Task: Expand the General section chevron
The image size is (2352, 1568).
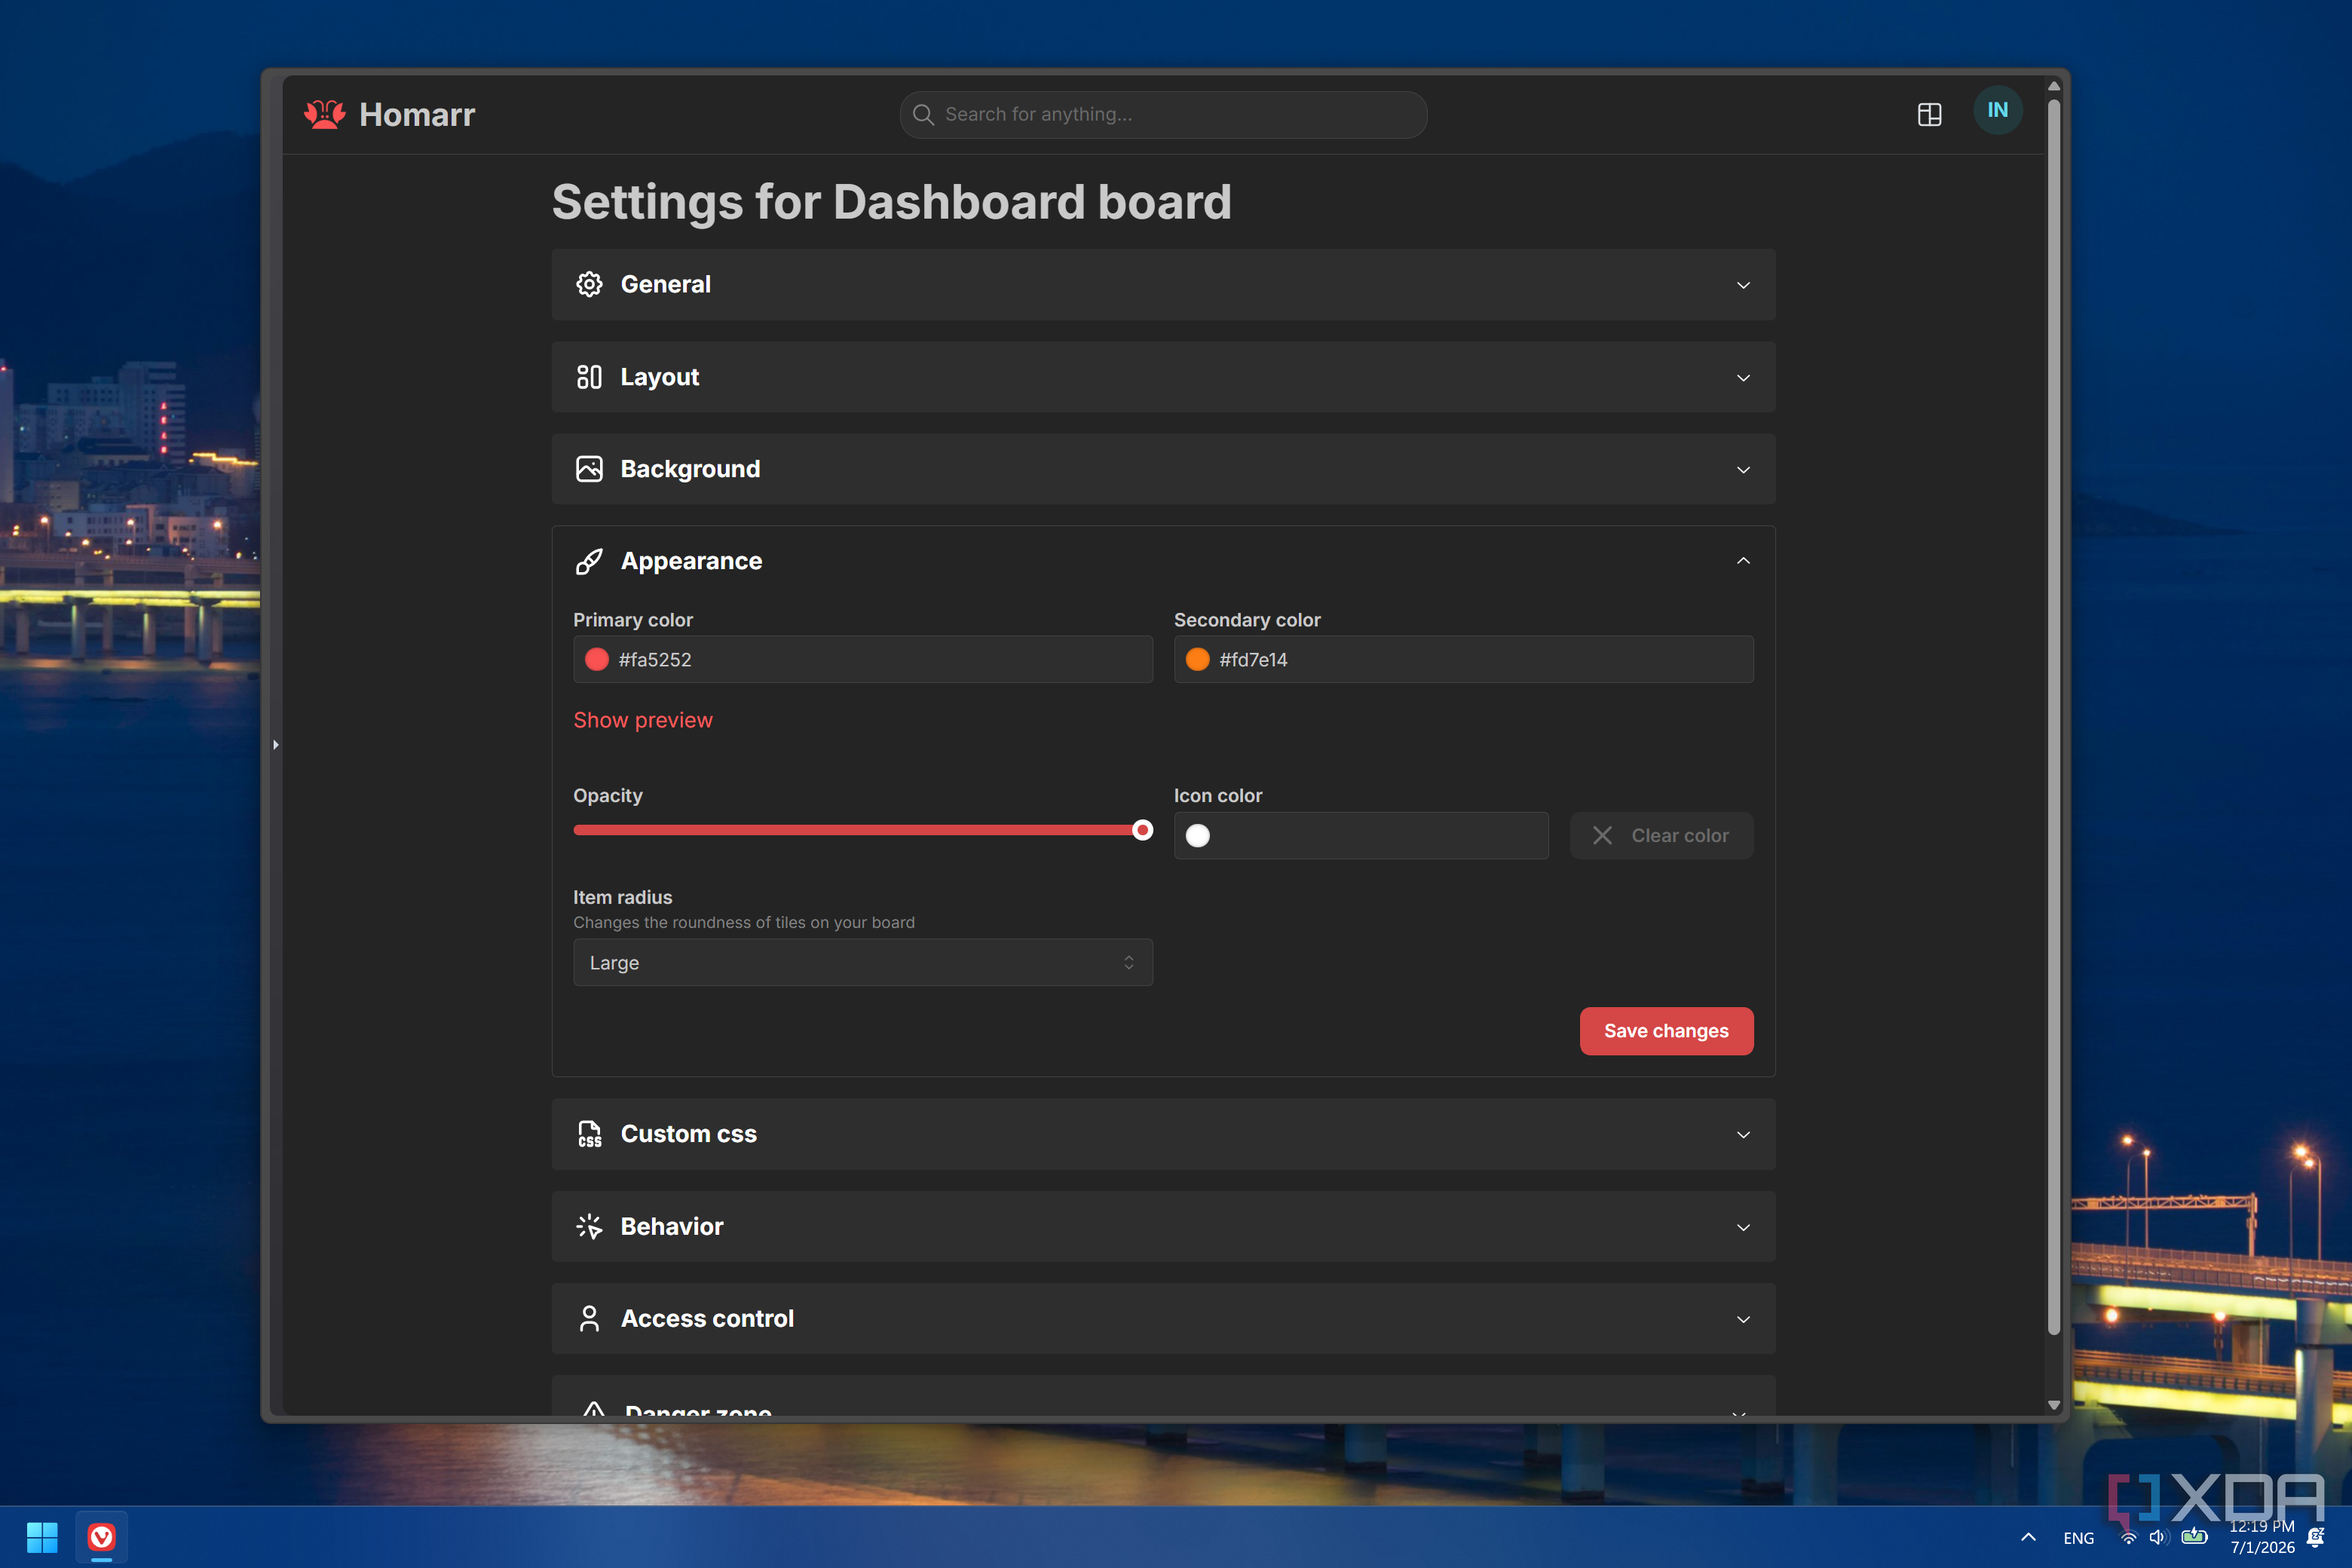Action: [1743, 285]
